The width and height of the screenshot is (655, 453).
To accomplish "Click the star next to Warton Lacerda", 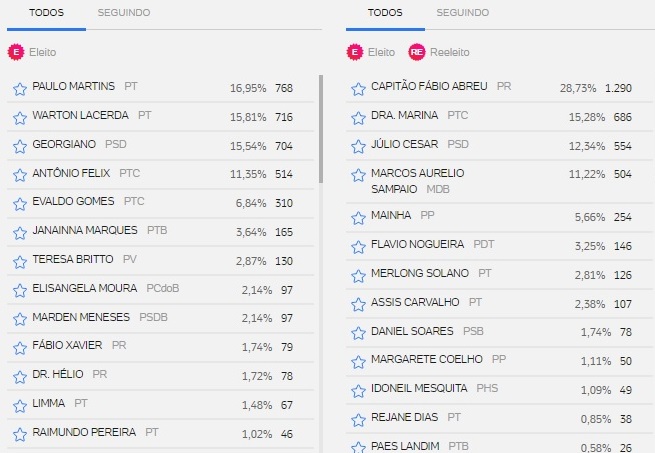I will pos(20,118).
